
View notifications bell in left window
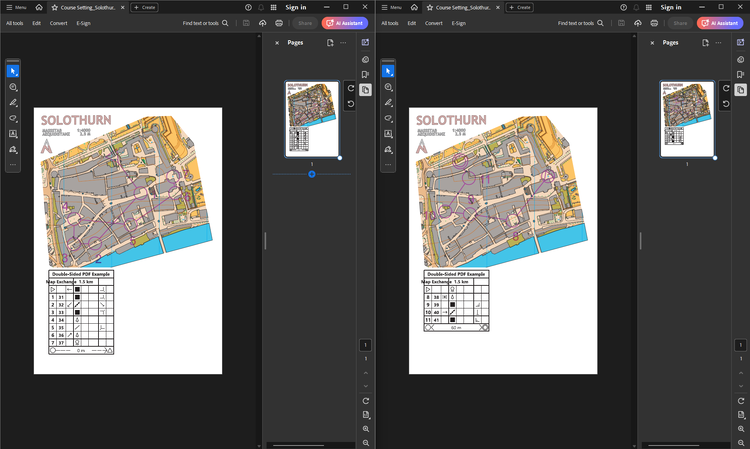(x=261, y=7)
